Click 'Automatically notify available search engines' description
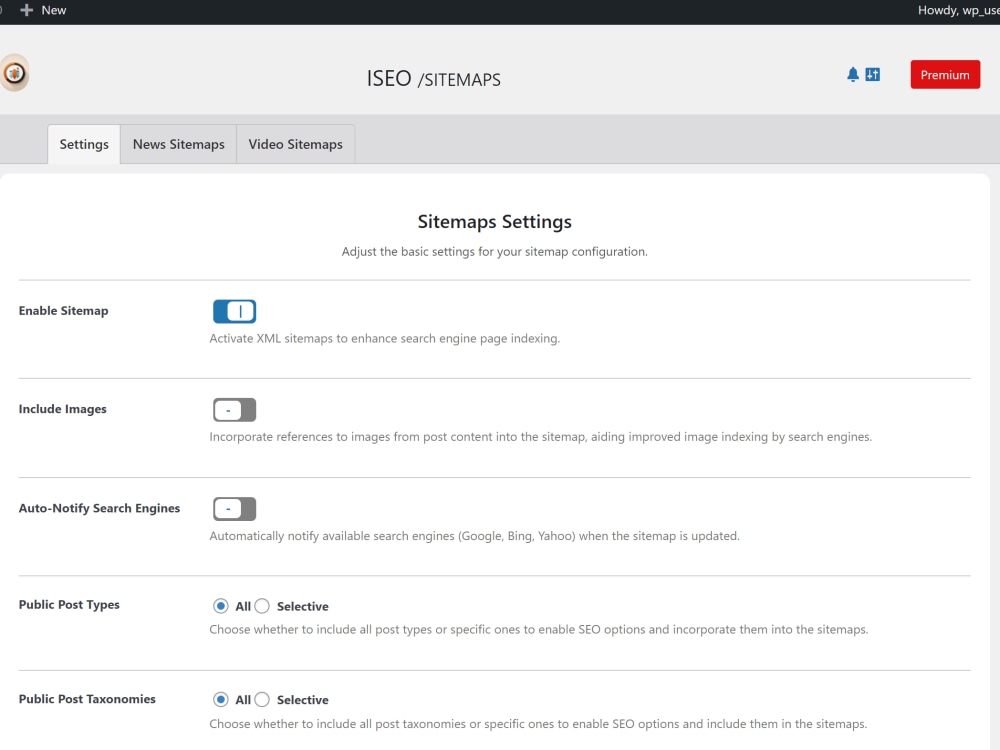Screen dimensions: 1000x750 click(x=474, y=536)
